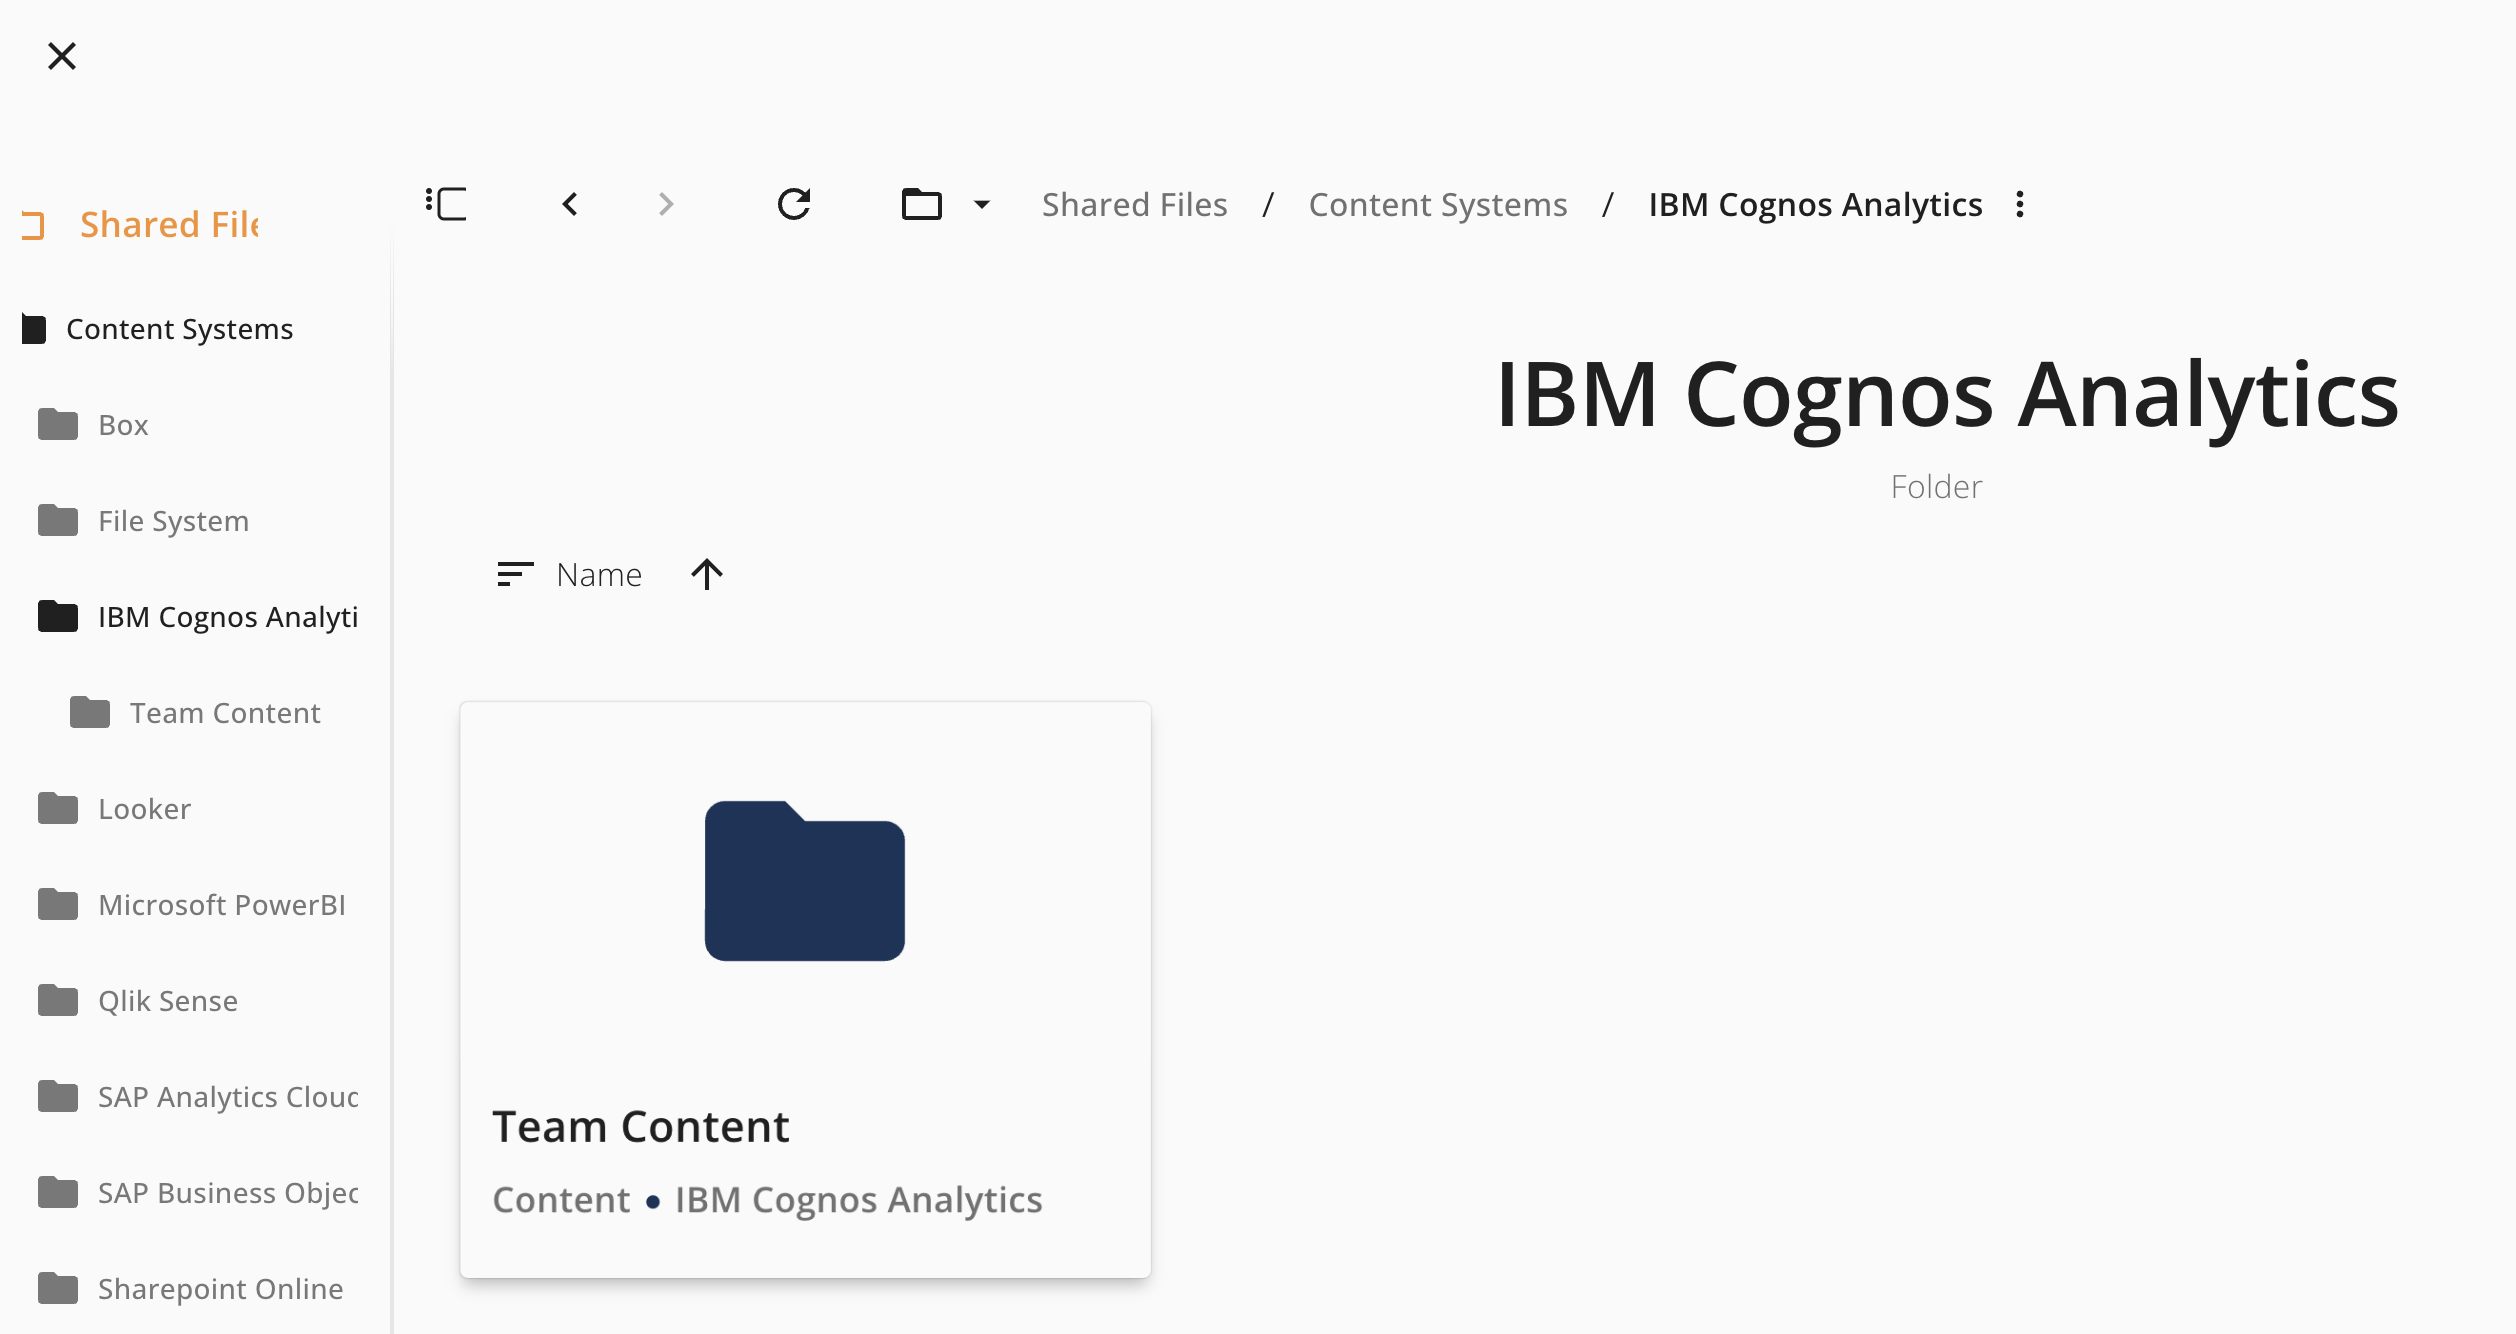The width and height of the screenshot is (2516, 1334).
Task: Click the Team Content card title
Action: [x=641, y=1126]
